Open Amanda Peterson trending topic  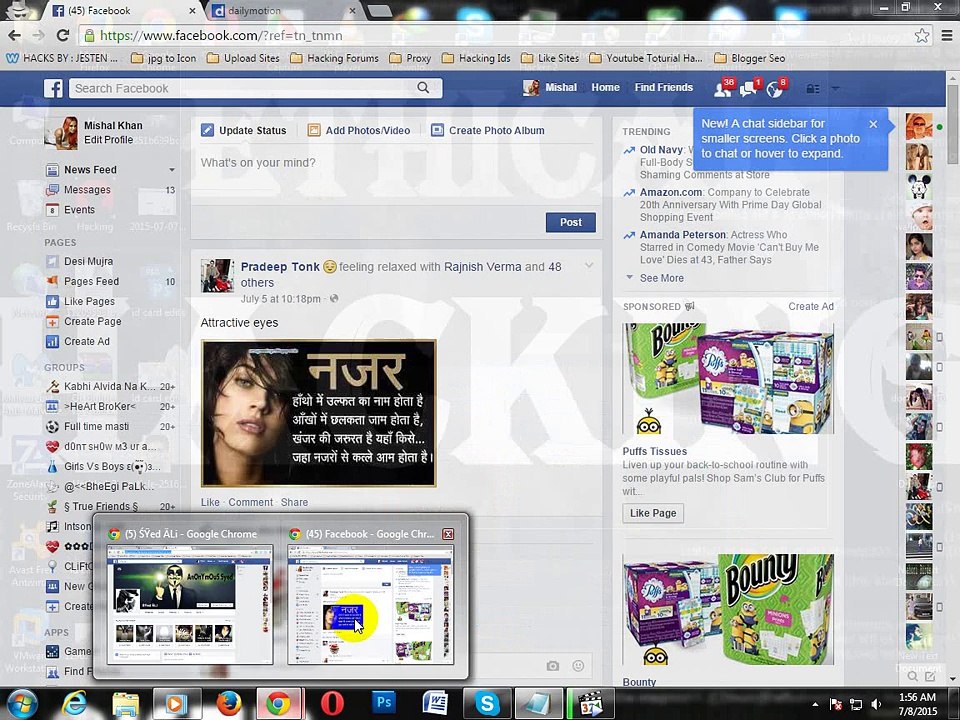[x=683, y=234]
